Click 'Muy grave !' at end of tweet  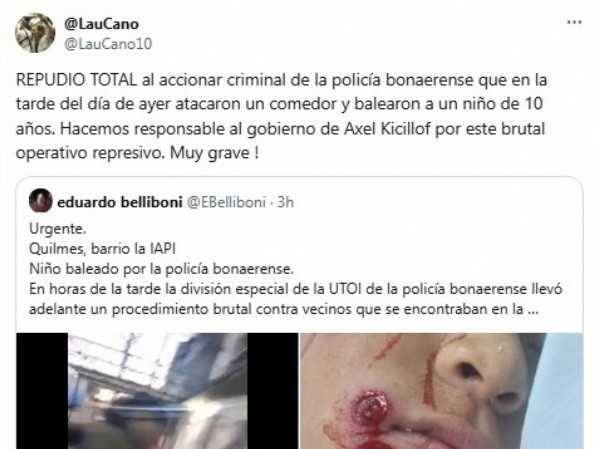point(214,153)
